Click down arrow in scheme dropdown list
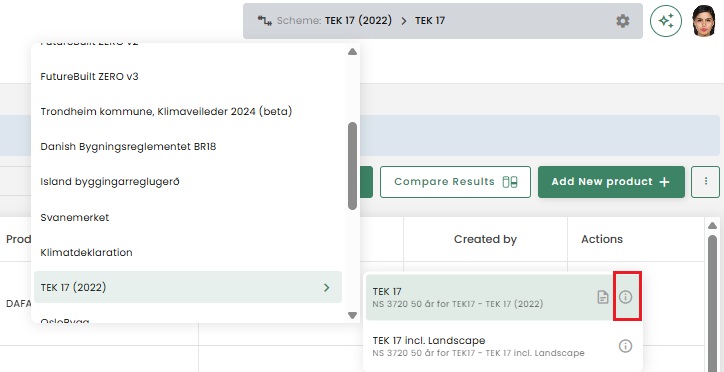Viewport: 724px width, 372px height. coord(352,316)
